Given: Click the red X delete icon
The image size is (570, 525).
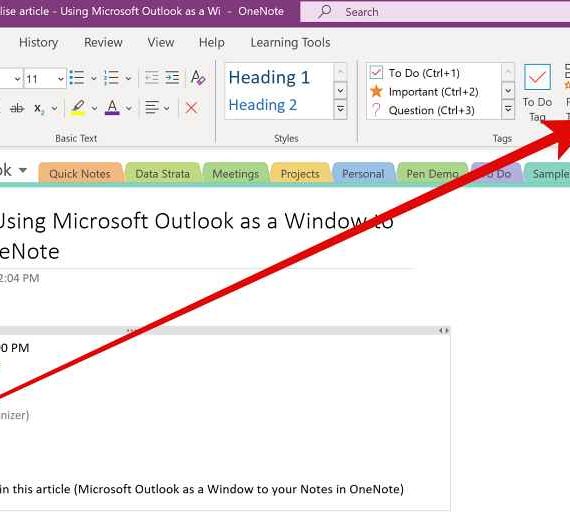Looking at the screenshot, I should point(192,108).
